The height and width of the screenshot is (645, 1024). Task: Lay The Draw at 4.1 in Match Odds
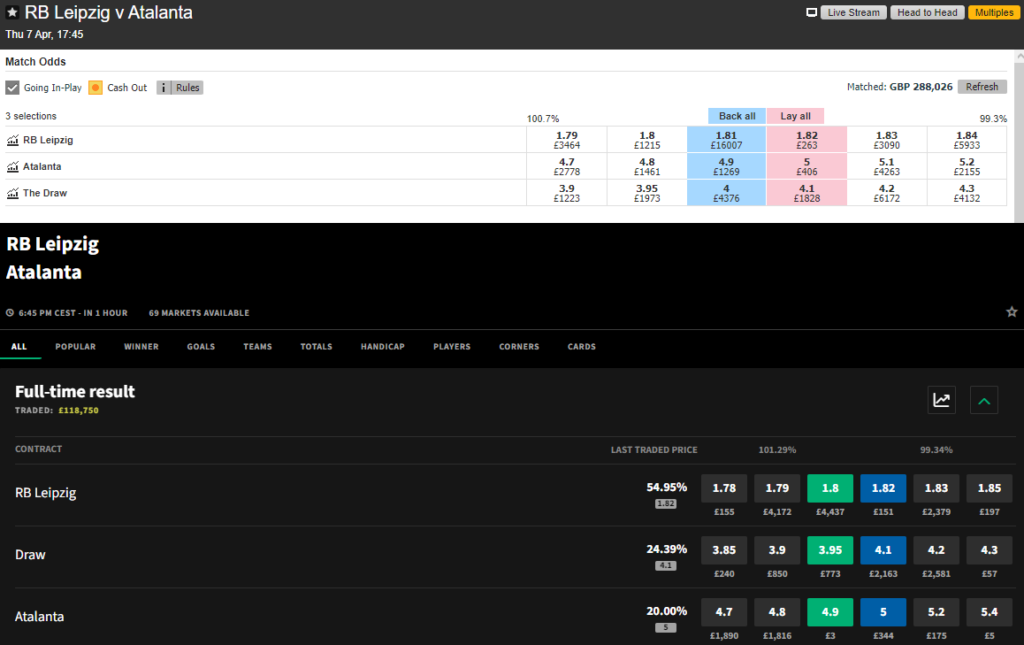point(807,193)
